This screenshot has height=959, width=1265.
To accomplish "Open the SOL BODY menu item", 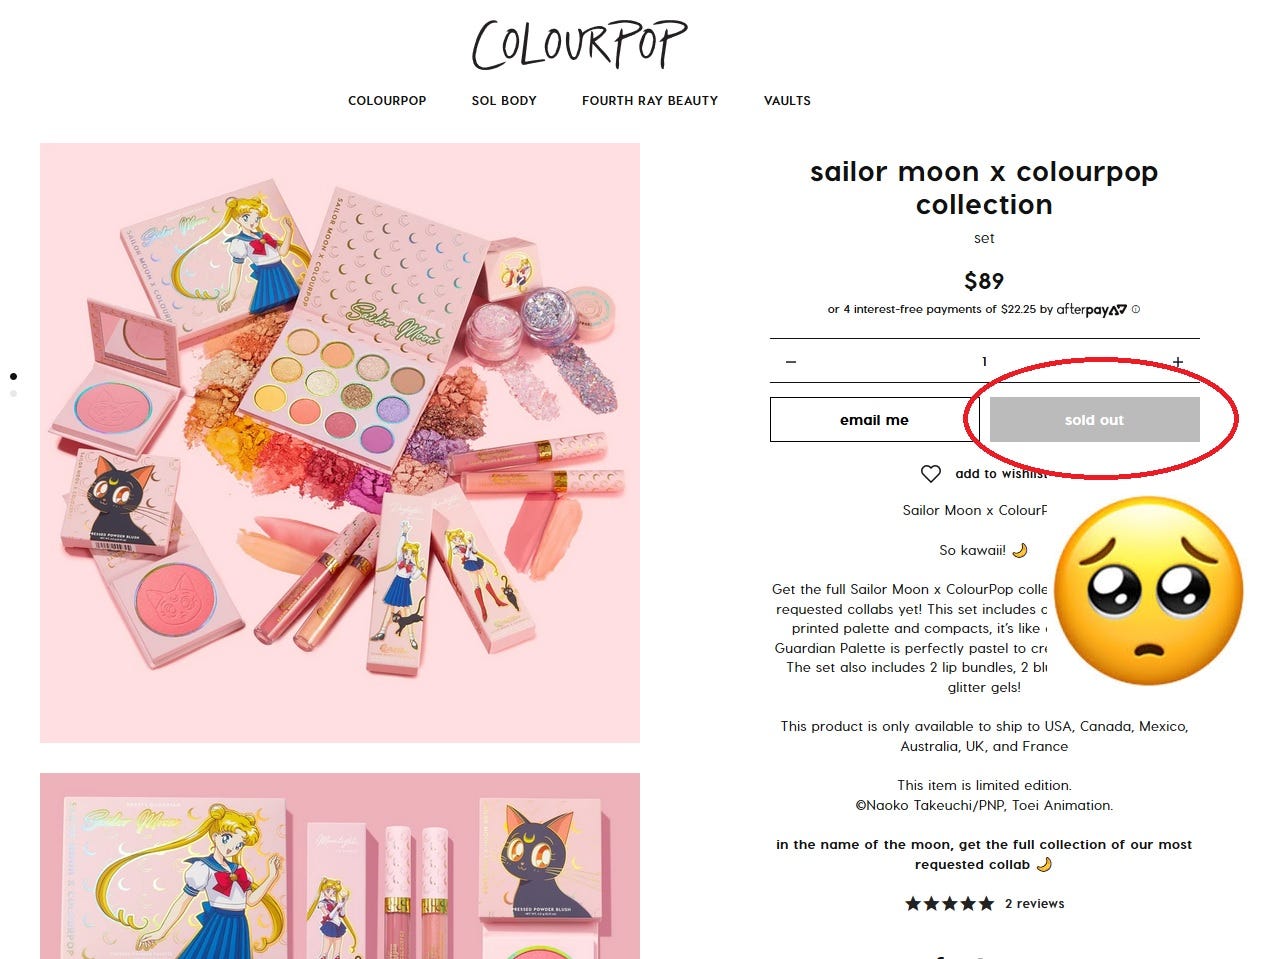I will click(x=504, y=101).
